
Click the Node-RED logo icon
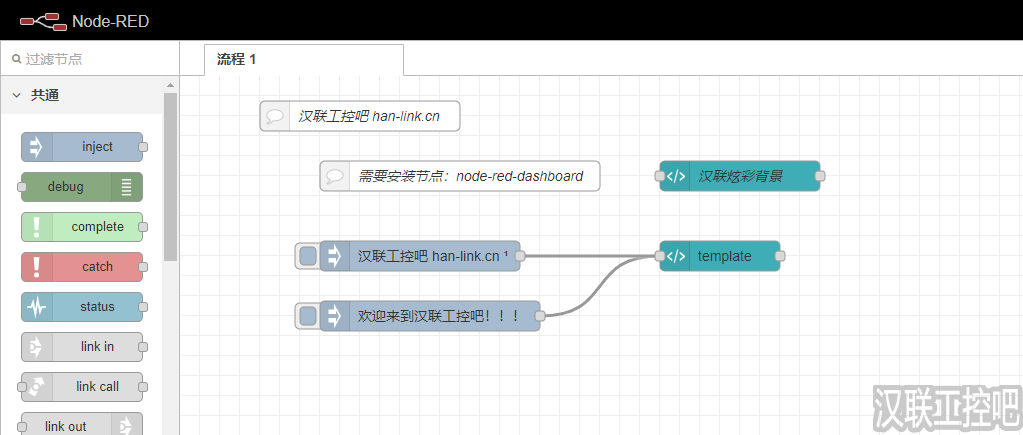[x=43, y=22]
